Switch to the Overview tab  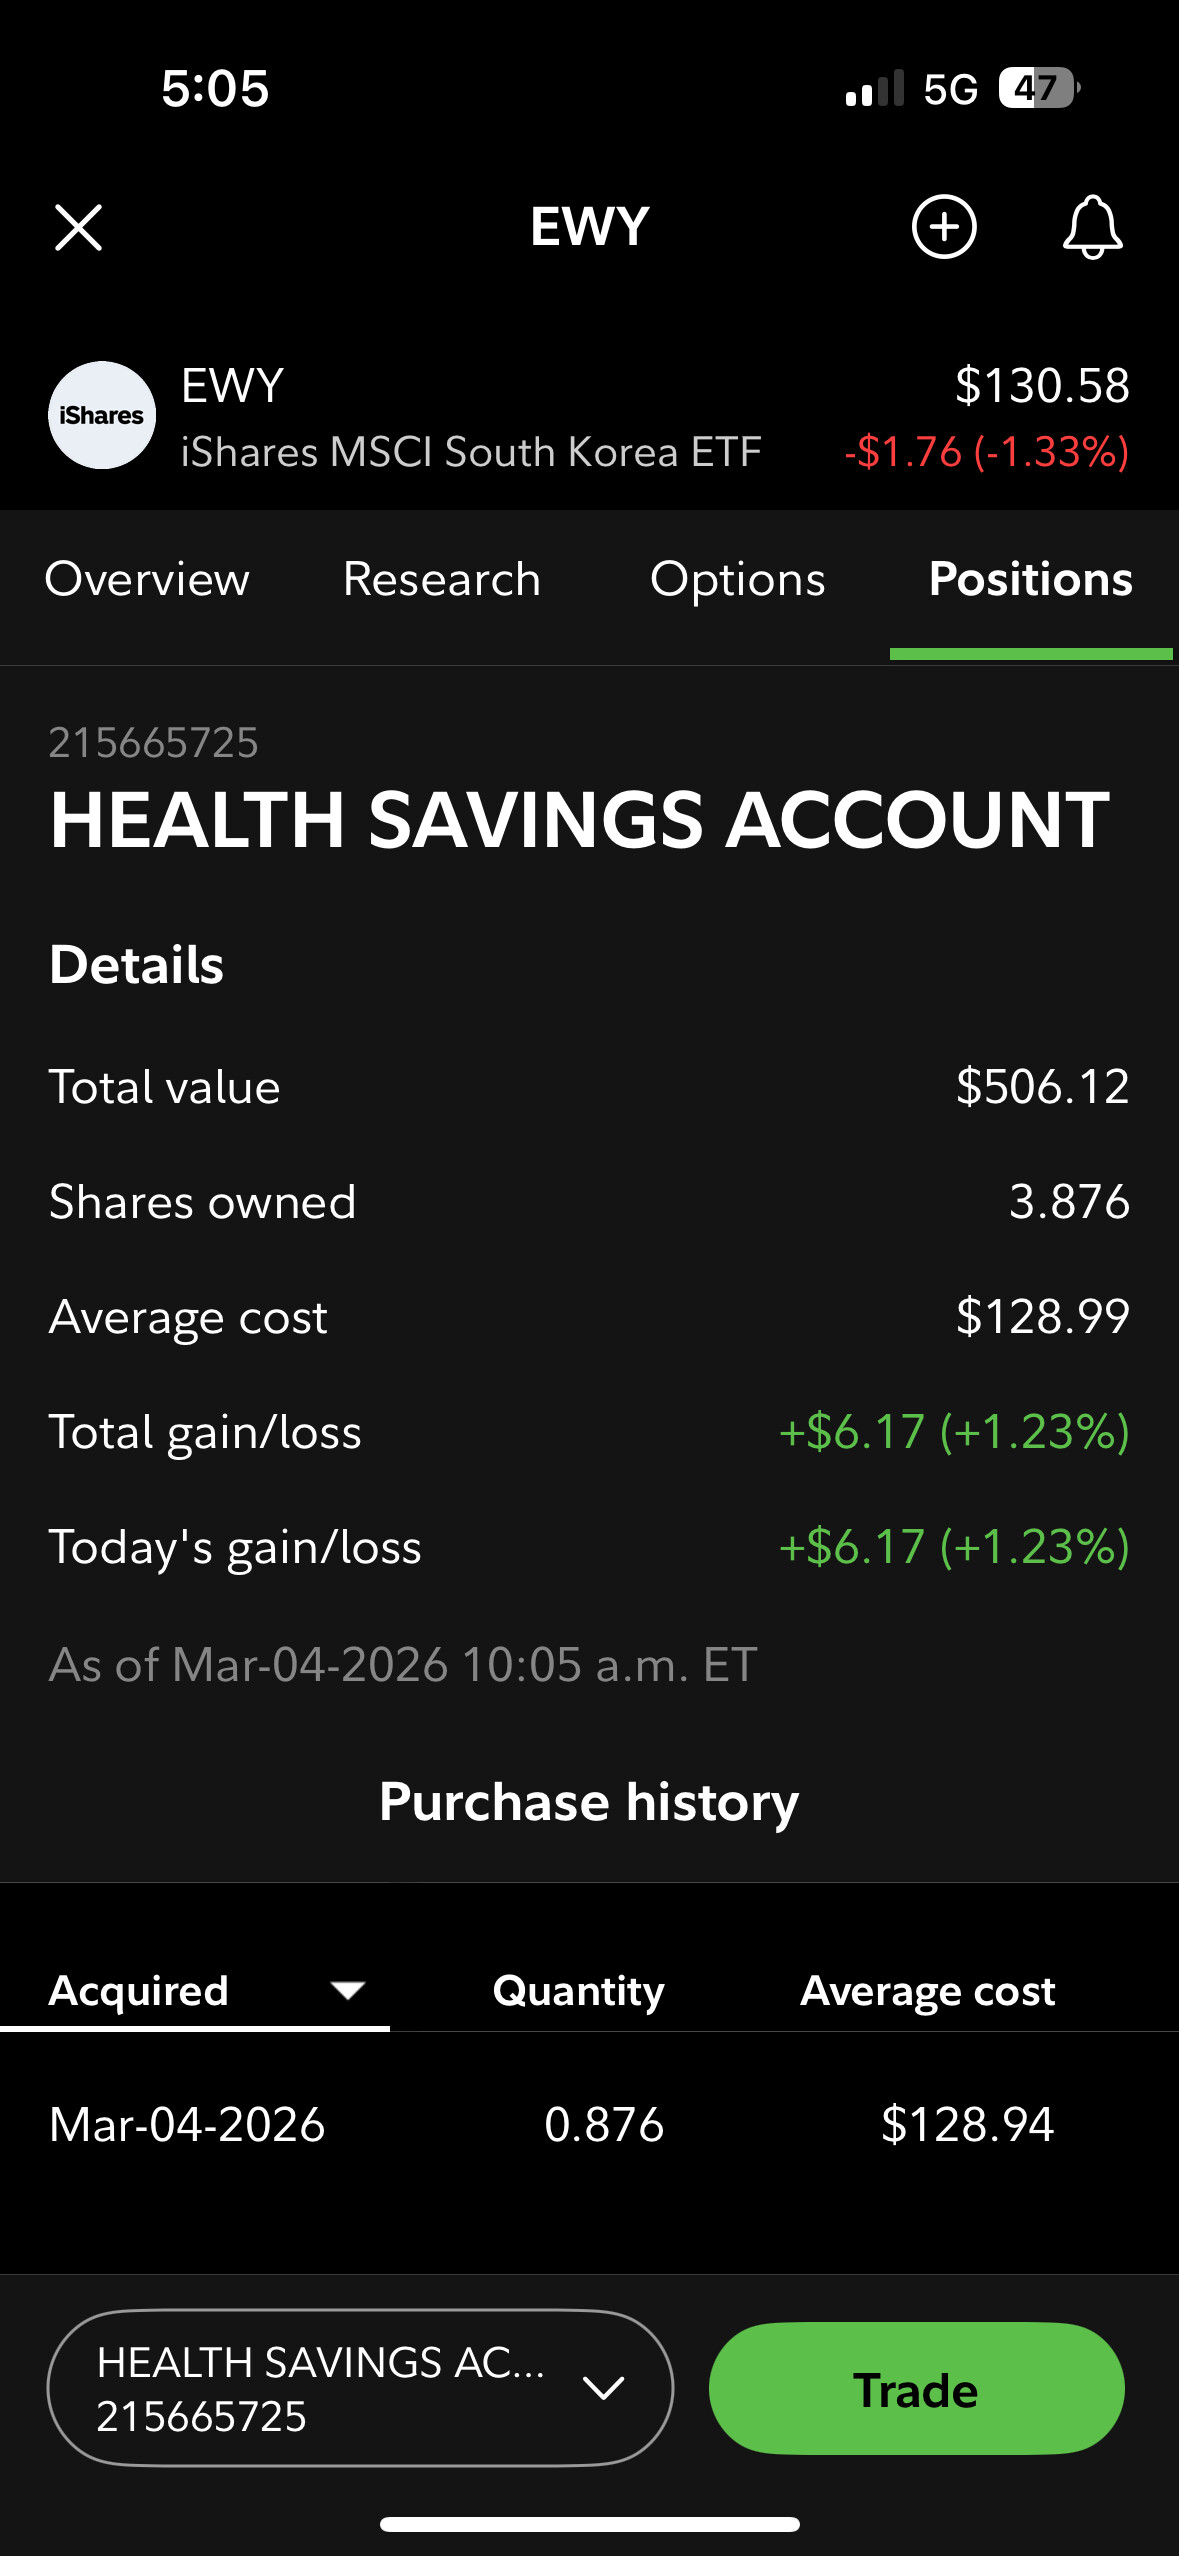click(147, 580)
